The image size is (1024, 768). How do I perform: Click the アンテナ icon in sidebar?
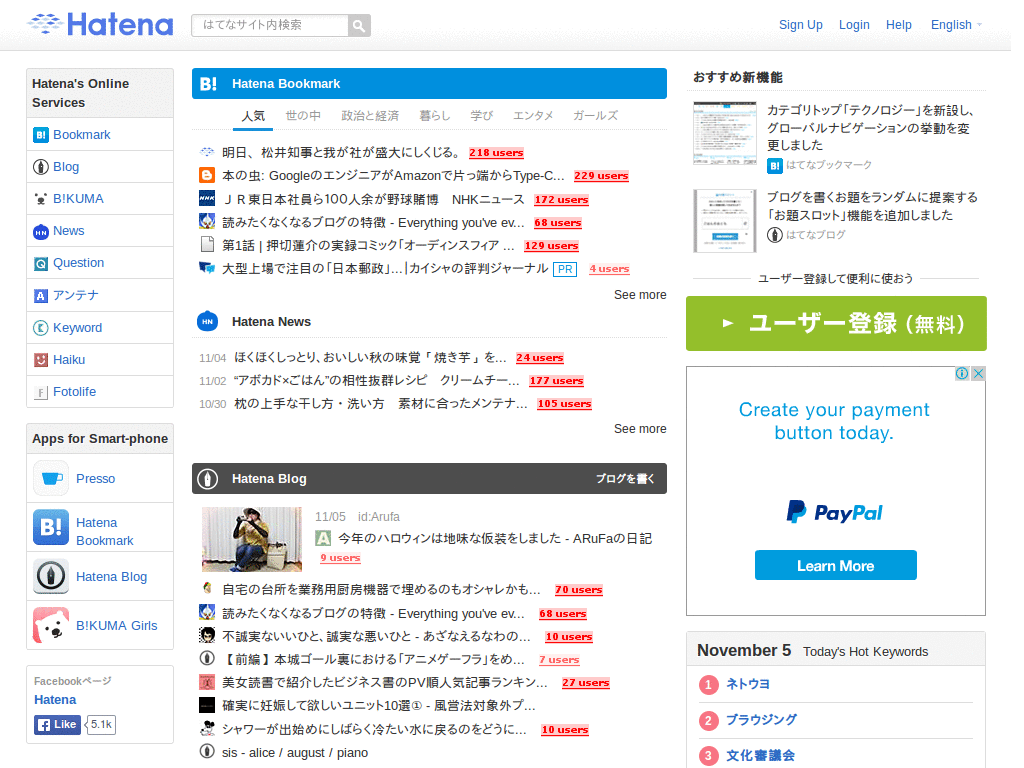tap(40, 295)
